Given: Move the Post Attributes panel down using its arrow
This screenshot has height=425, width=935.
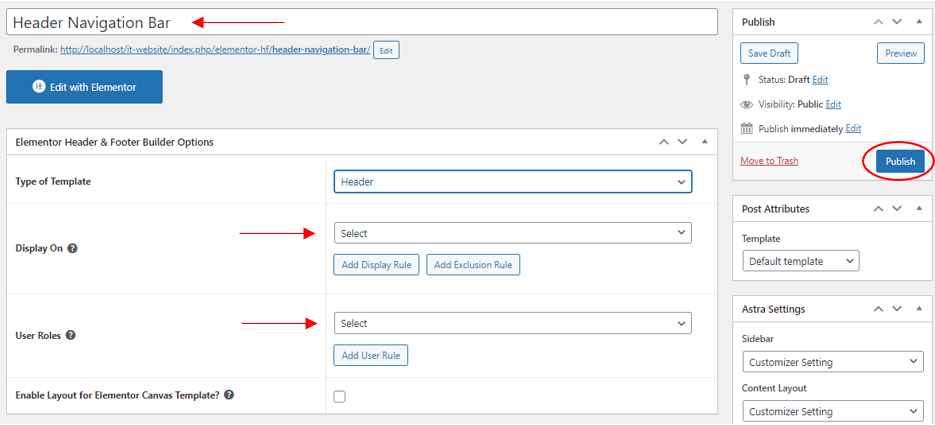Looking at the screenshot, I should click(x=897, y=209).
